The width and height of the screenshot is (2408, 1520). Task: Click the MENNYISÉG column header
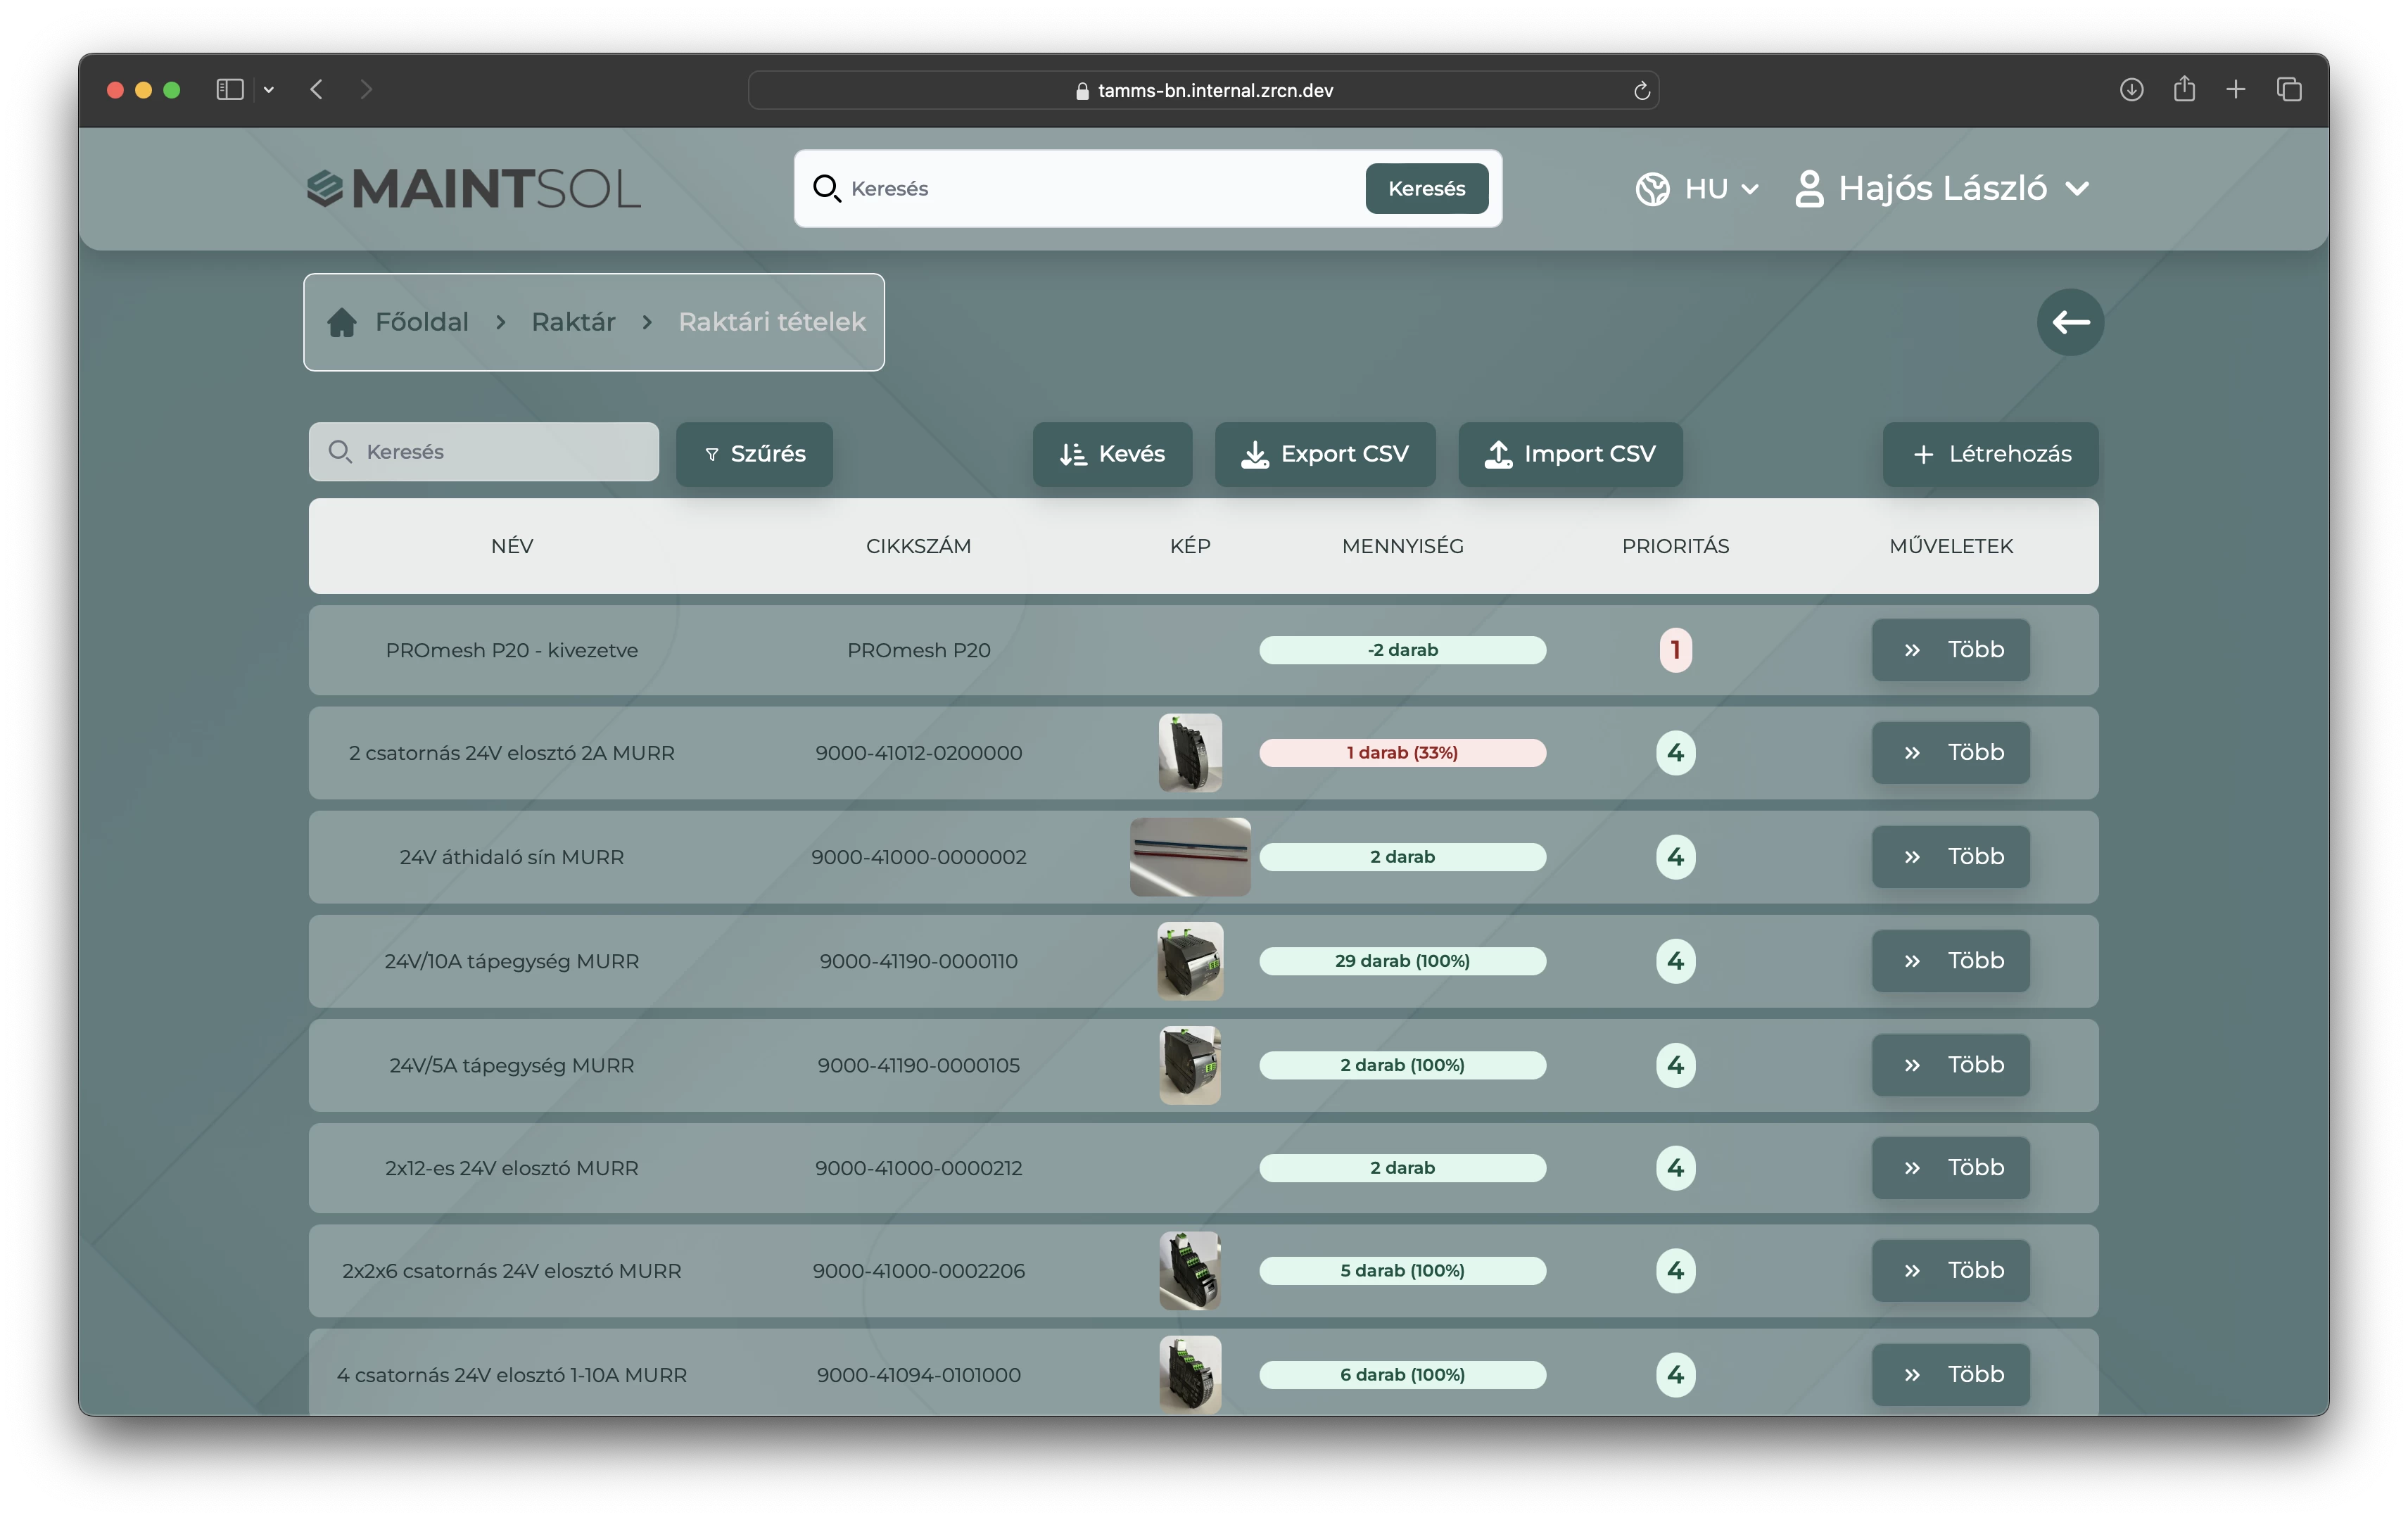1402,546
